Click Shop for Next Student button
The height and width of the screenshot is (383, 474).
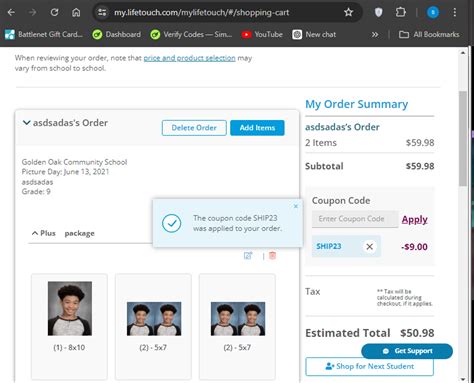370,366
